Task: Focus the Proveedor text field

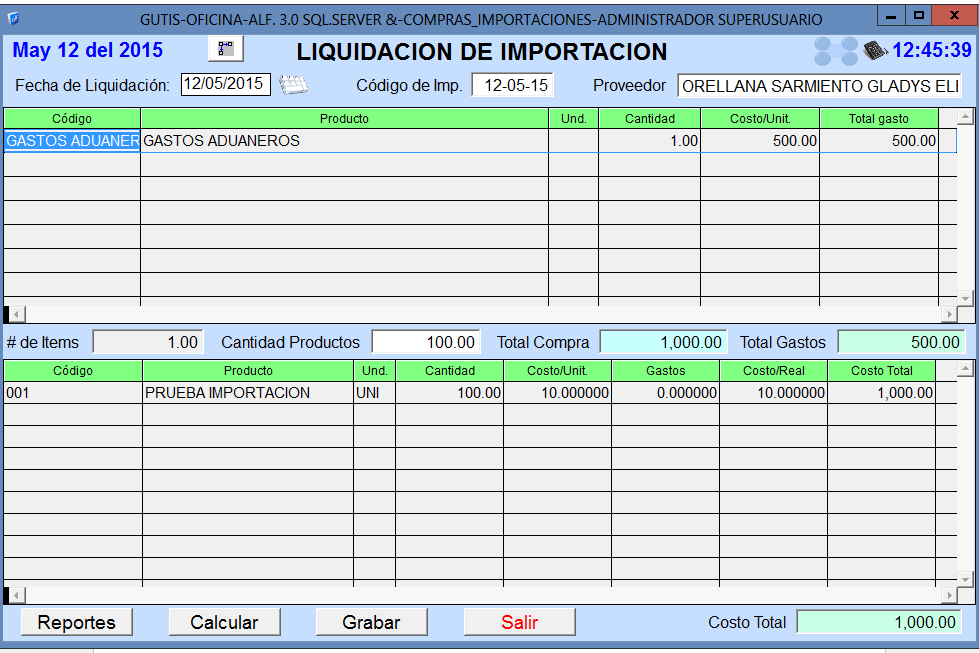Action: click(819, 86)
